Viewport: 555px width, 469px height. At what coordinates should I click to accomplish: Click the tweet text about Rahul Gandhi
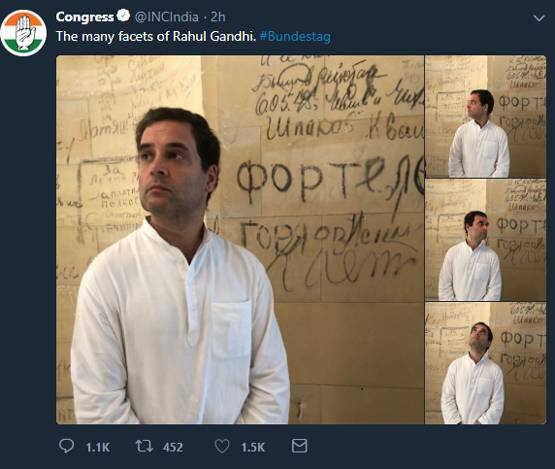pos(156,36)
